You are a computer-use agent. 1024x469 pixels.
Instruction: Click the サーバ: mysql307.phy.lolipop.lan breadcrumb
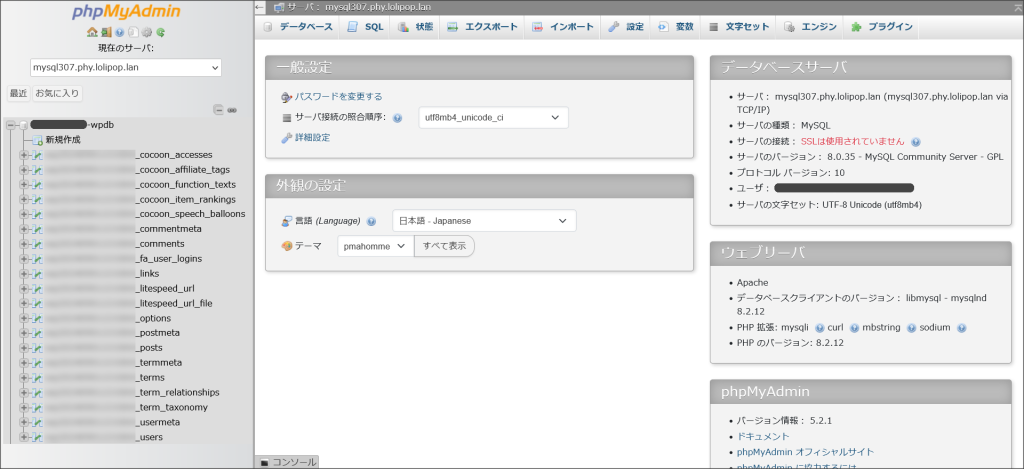point(359,7)
